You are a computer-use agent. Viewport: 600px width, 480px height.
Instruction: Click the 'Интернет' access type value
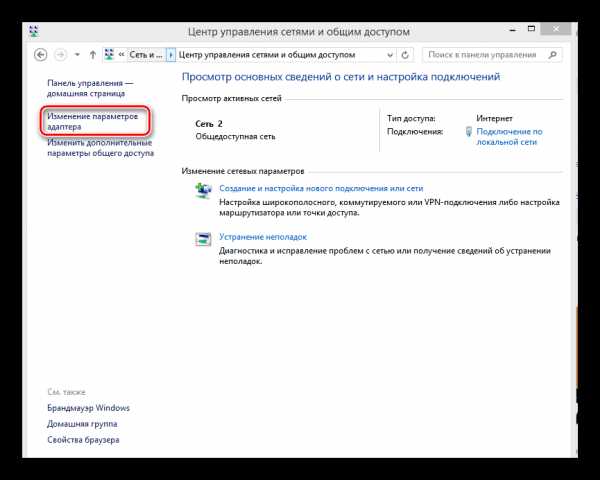pyautogui.click(x=494, y=119)
